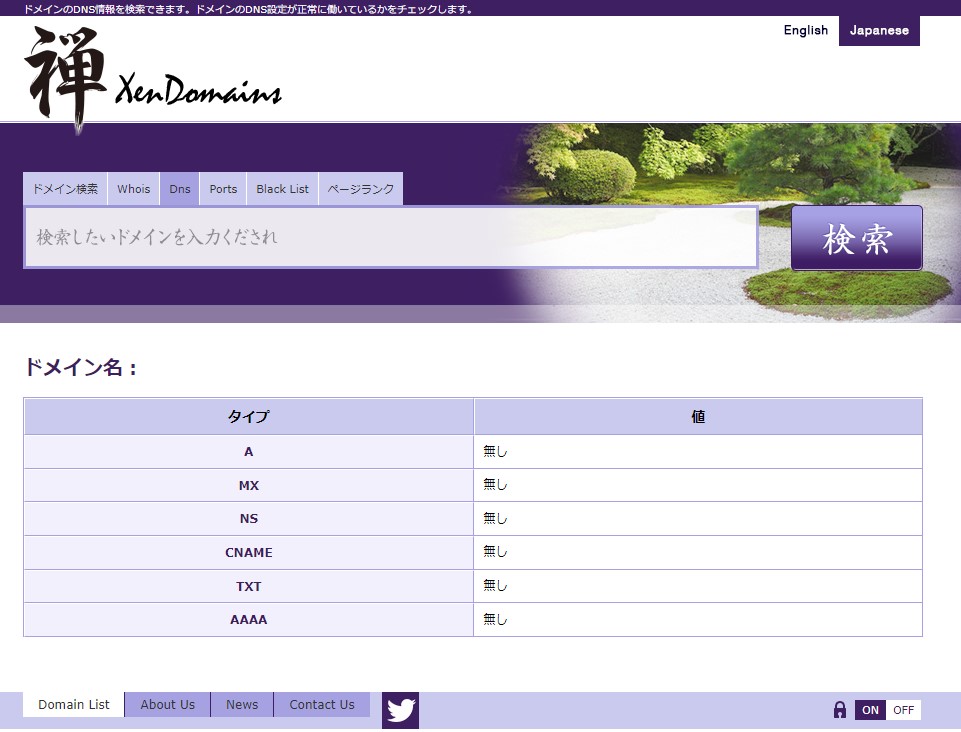Select the TXT record type cell

(248, 586)
